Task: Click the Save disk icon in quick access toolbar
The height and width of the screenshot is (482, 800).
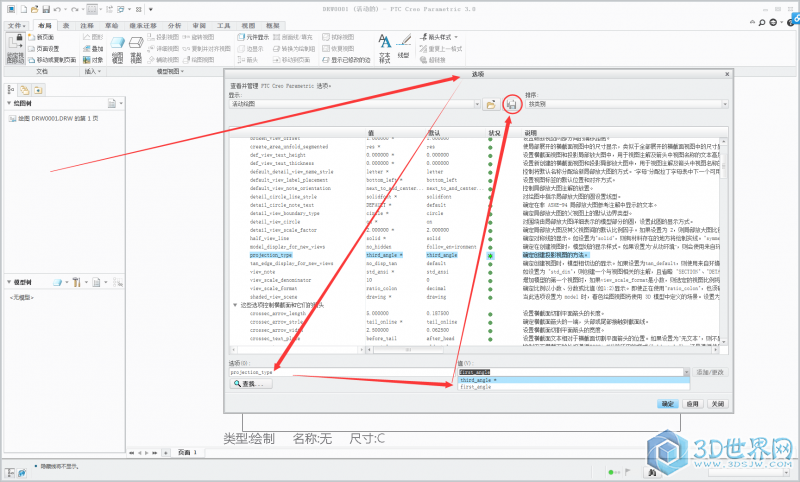Action: pos(46,9)
